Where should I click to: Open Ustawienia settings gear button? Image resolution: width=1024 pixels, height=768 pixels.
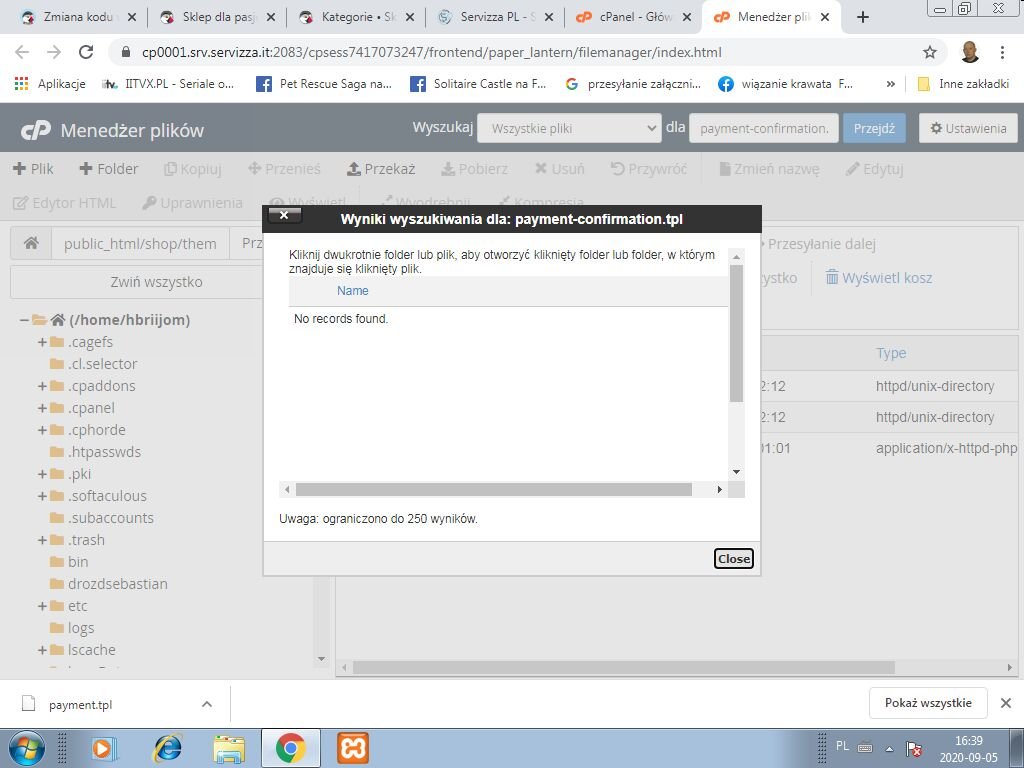point(968,128)
